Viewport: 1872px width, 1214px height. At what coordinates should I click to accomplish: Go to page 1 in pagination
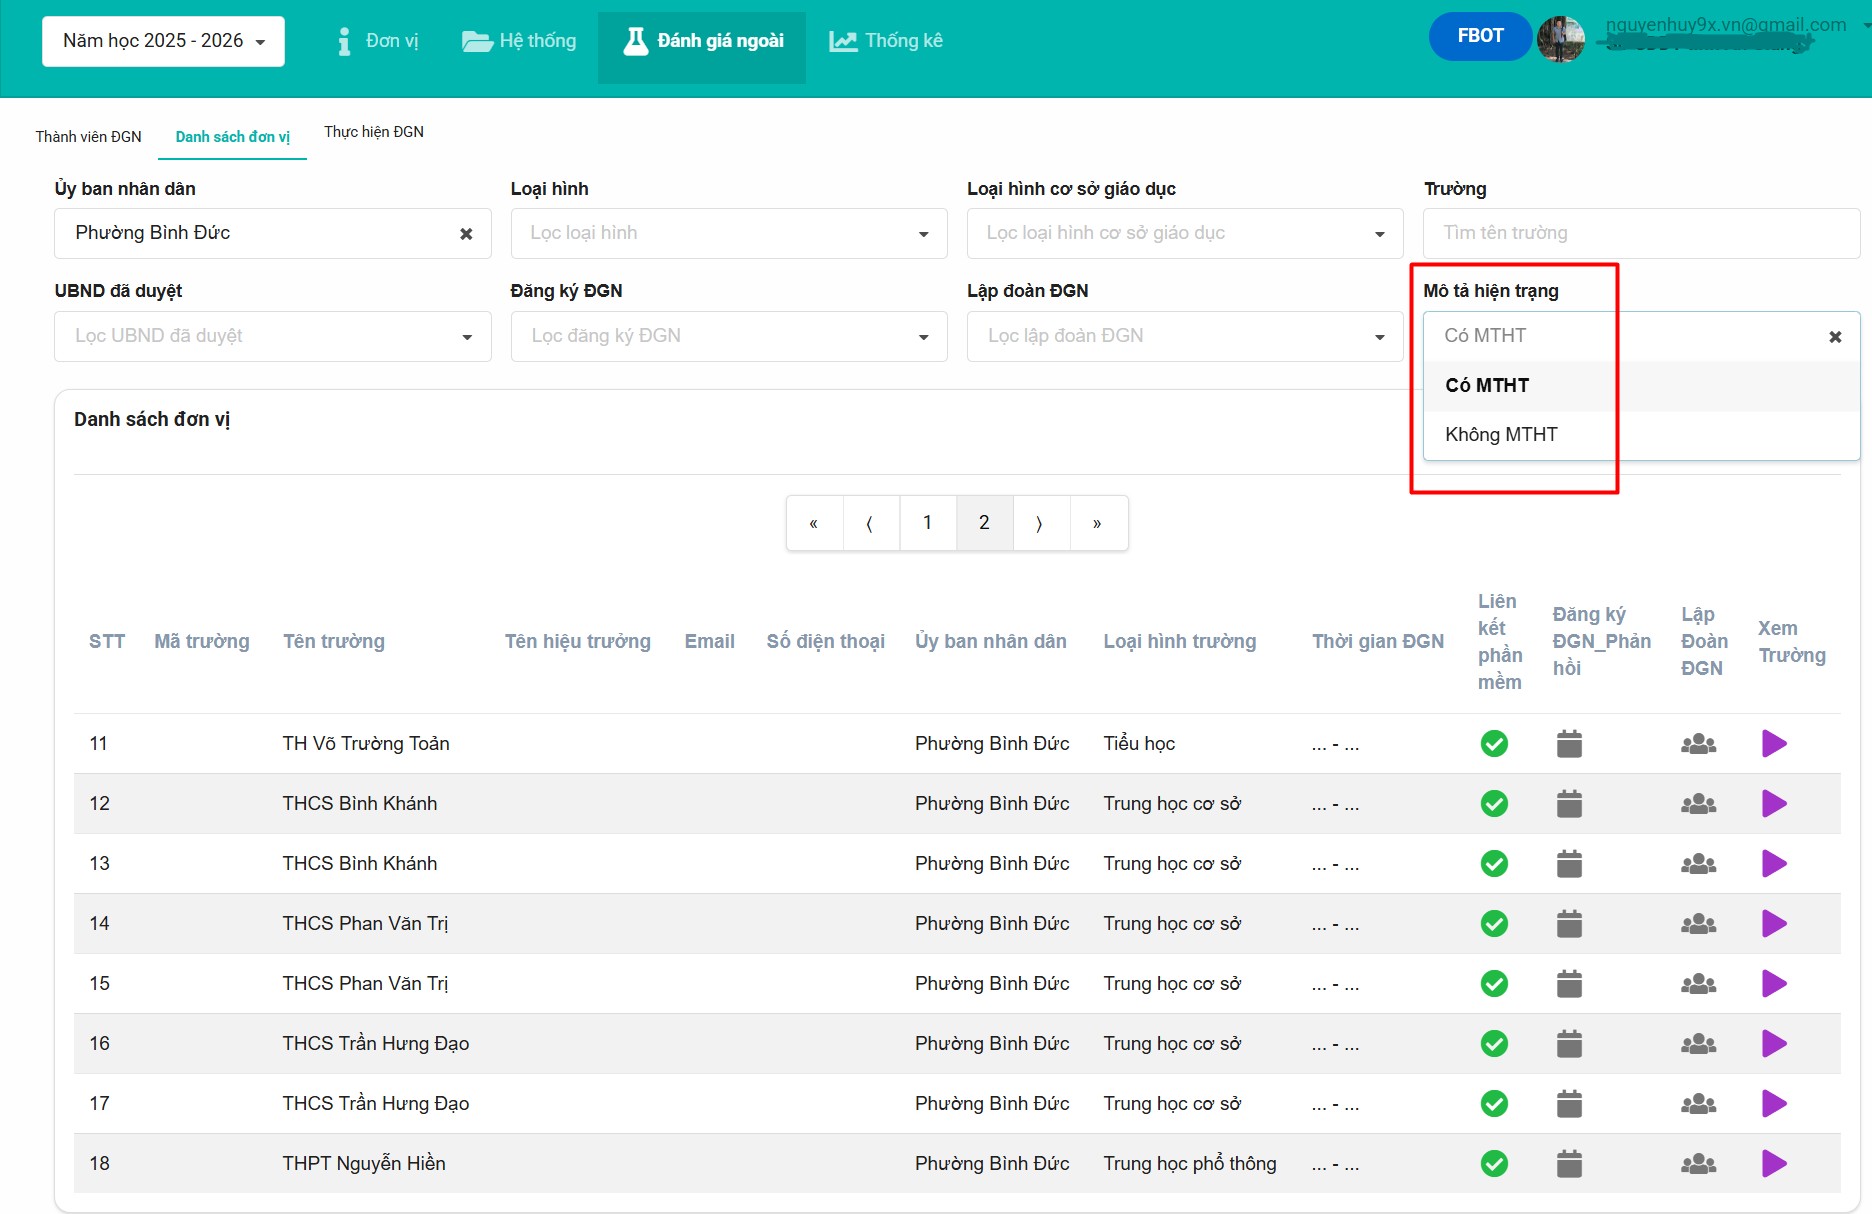tap(927, 523)
